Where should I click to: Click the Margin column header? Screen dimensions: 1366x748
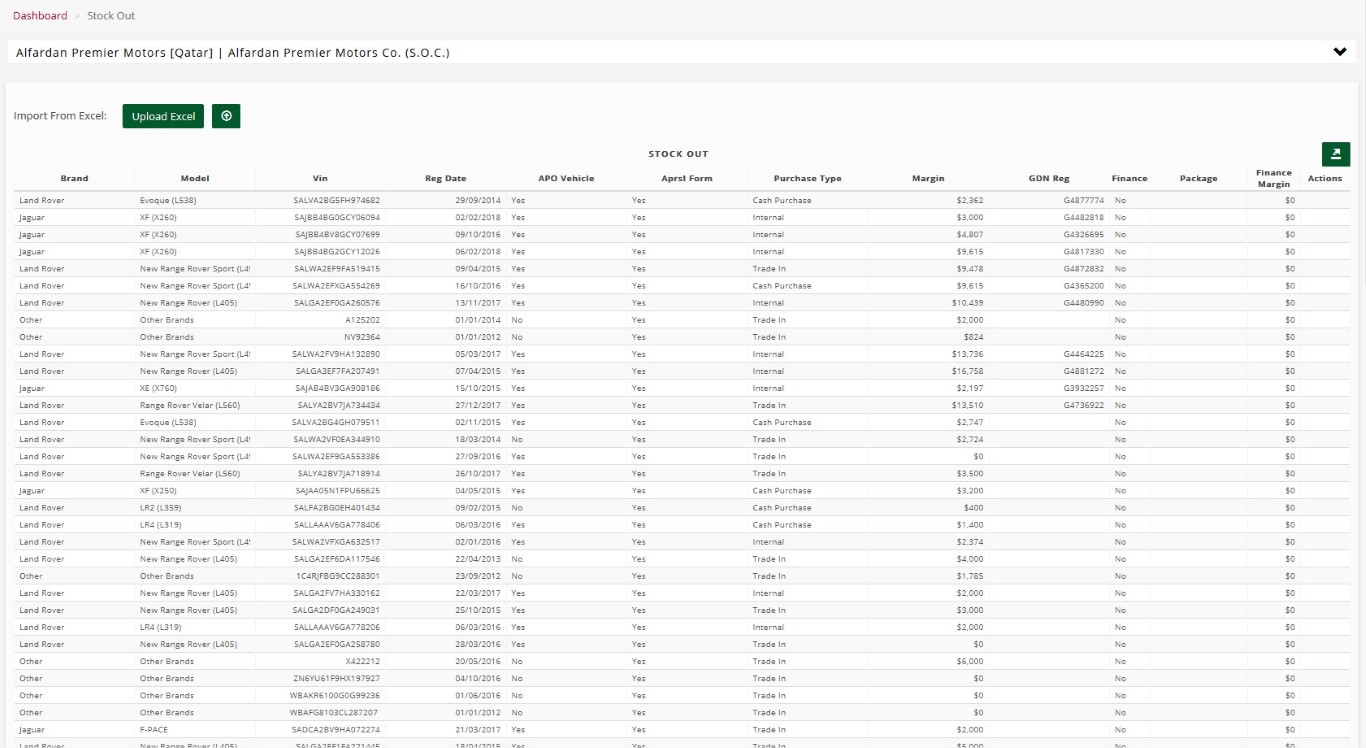pyautogui.click(x=928, y=179)
